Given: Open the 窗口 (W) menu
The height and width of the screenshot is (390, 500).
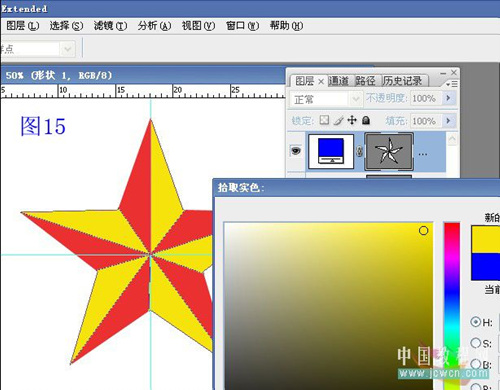Looking at the screenshot, I should pos(242,26).
